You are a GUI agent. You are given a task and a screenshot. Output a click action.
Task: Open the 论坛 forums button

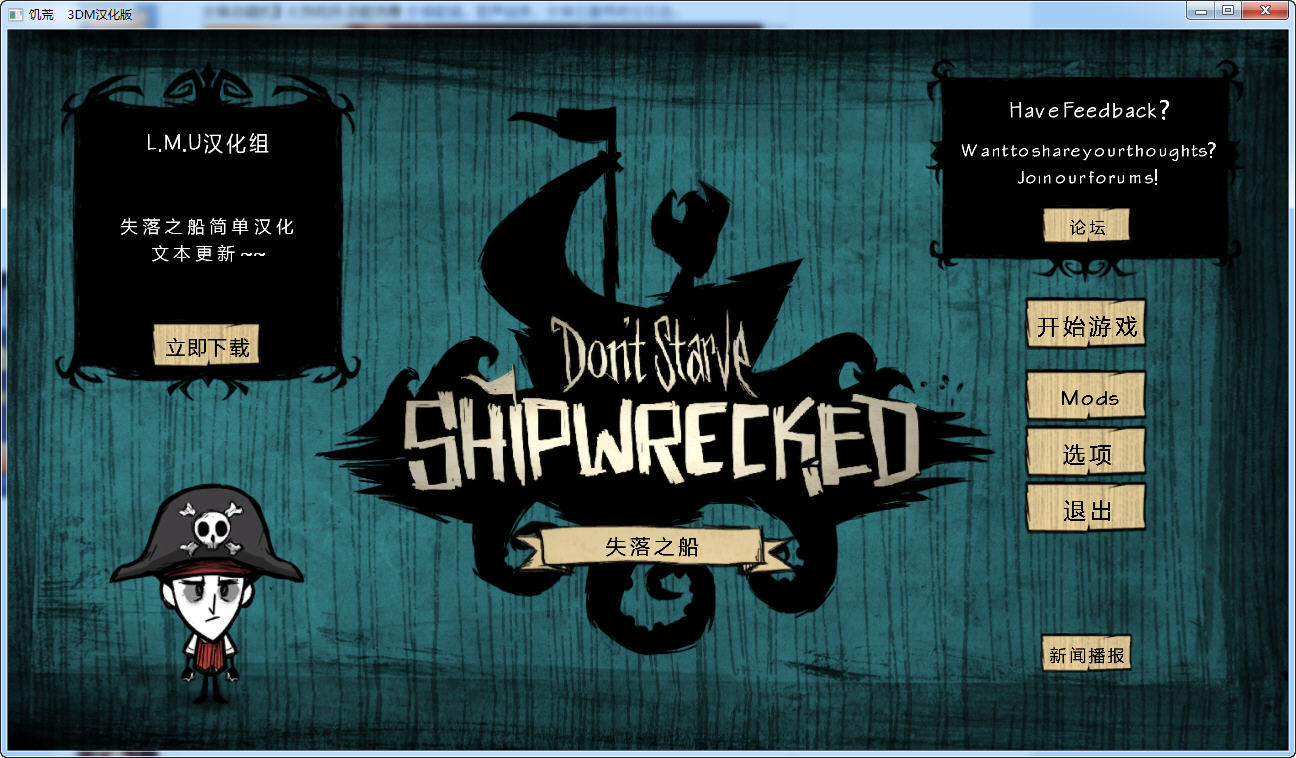tap(1087, 226)
